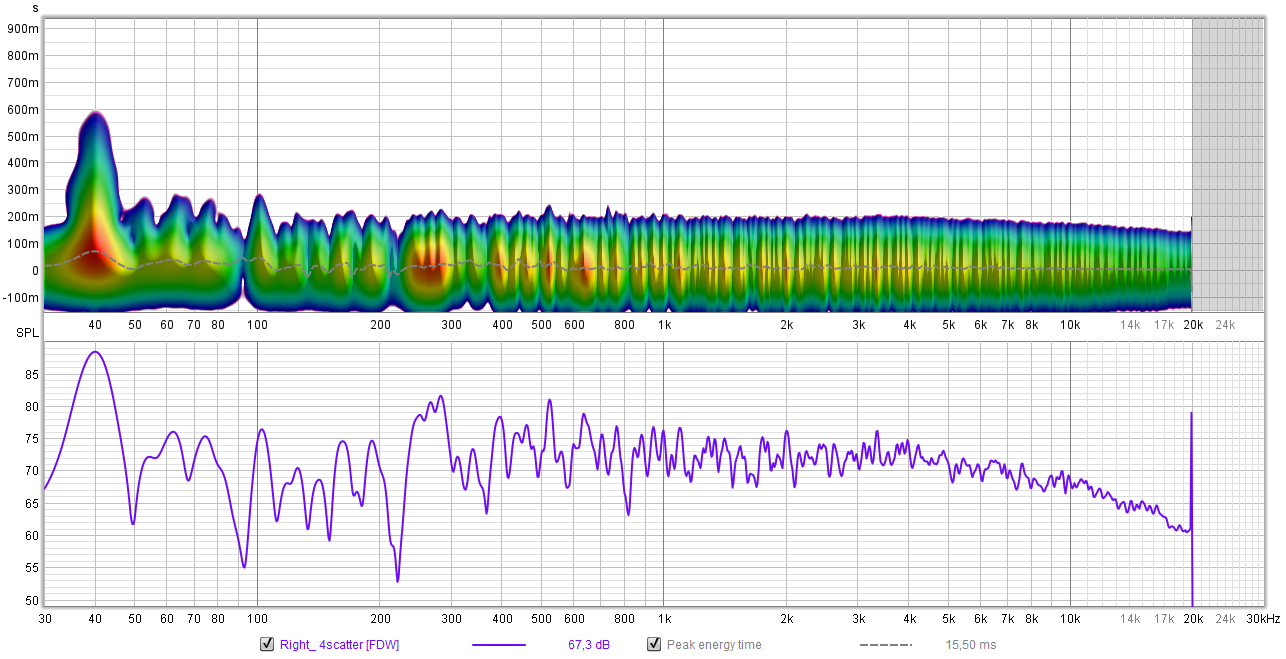Viewport: 1286px width, 659px height.
Task: Click the red spectrogram hotspot near 280 Hz
Action: click(430, 262)
